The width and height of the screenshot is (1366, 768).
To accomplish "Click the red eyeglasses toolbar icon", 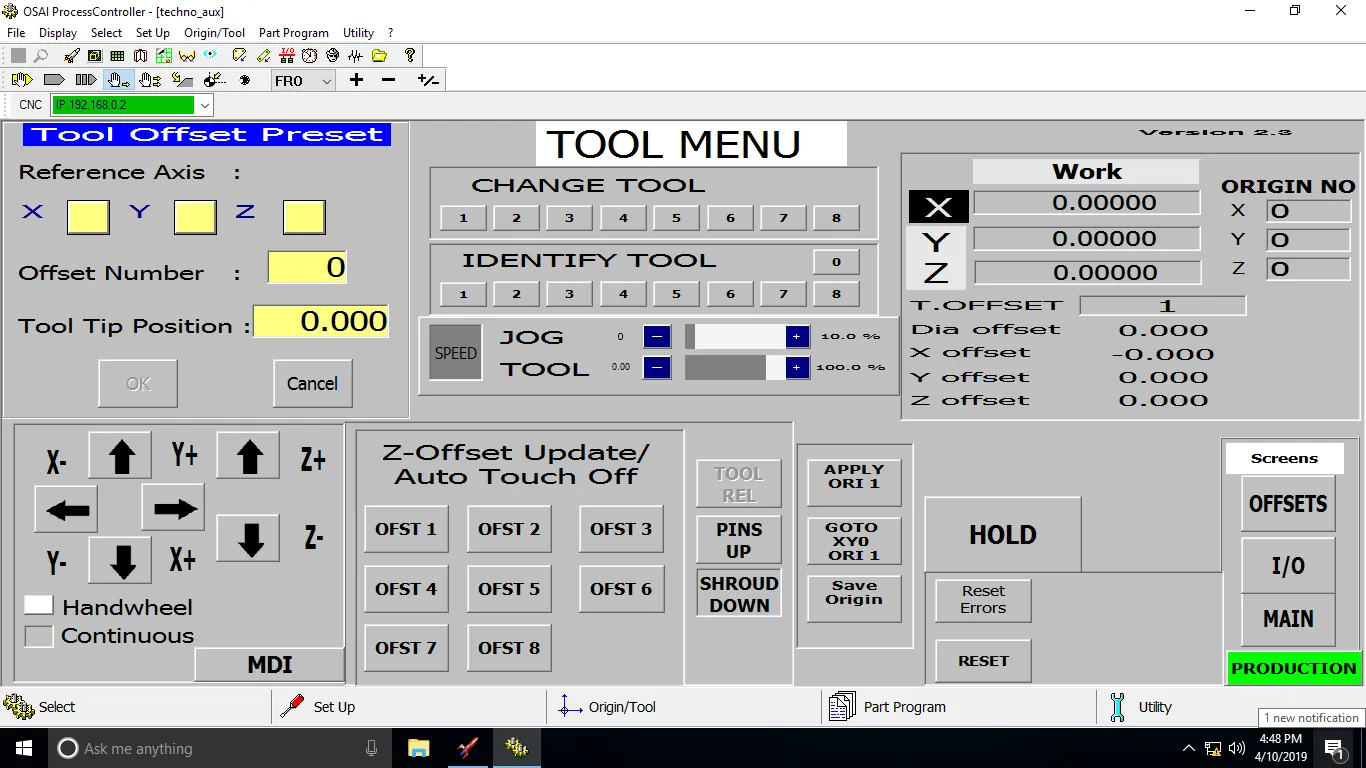I will 187,56.
